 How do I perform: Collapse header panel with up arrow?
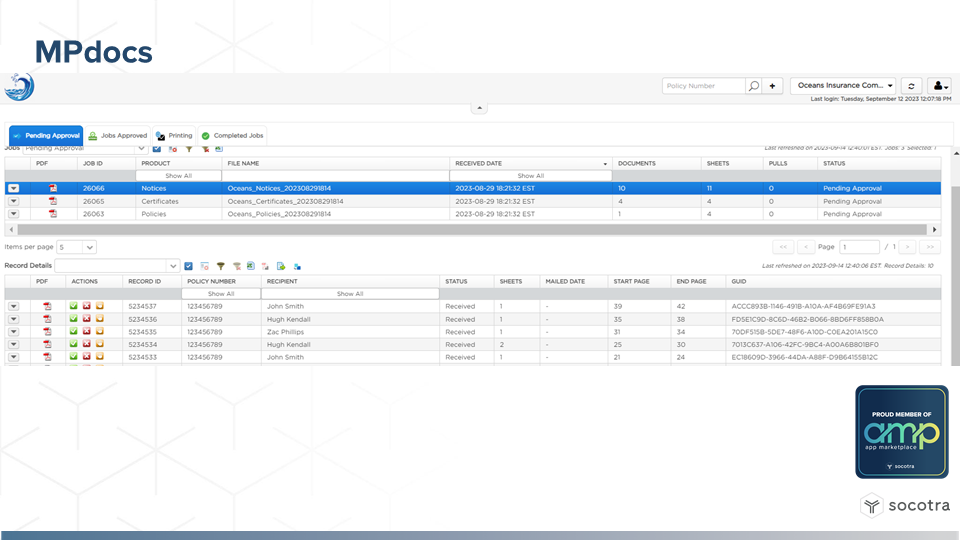point(479,108)
